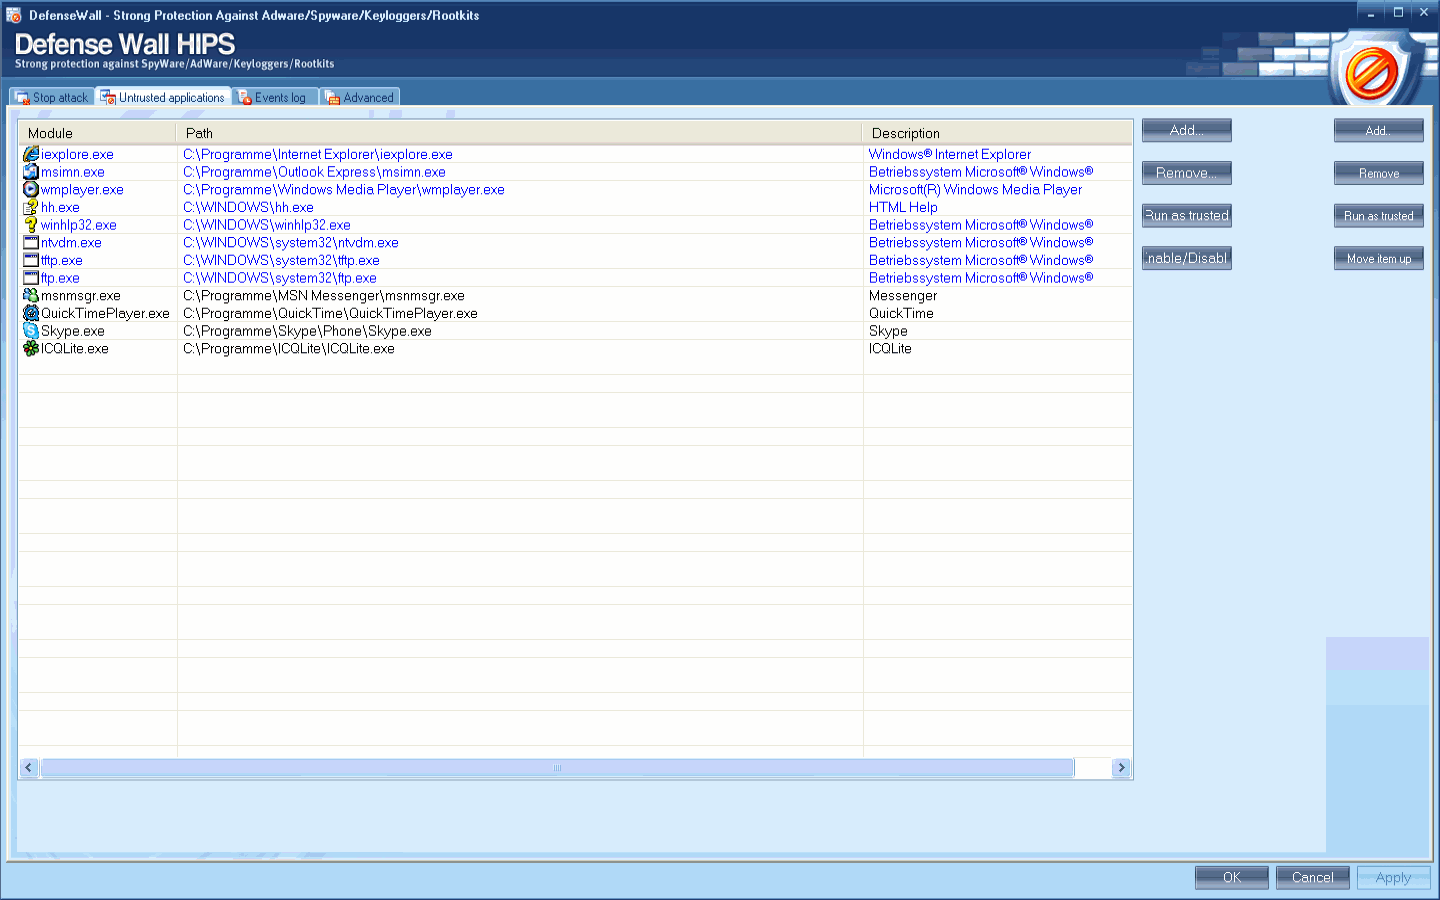Click the Windows® Internet Explorer description

(x=950, y=154)
